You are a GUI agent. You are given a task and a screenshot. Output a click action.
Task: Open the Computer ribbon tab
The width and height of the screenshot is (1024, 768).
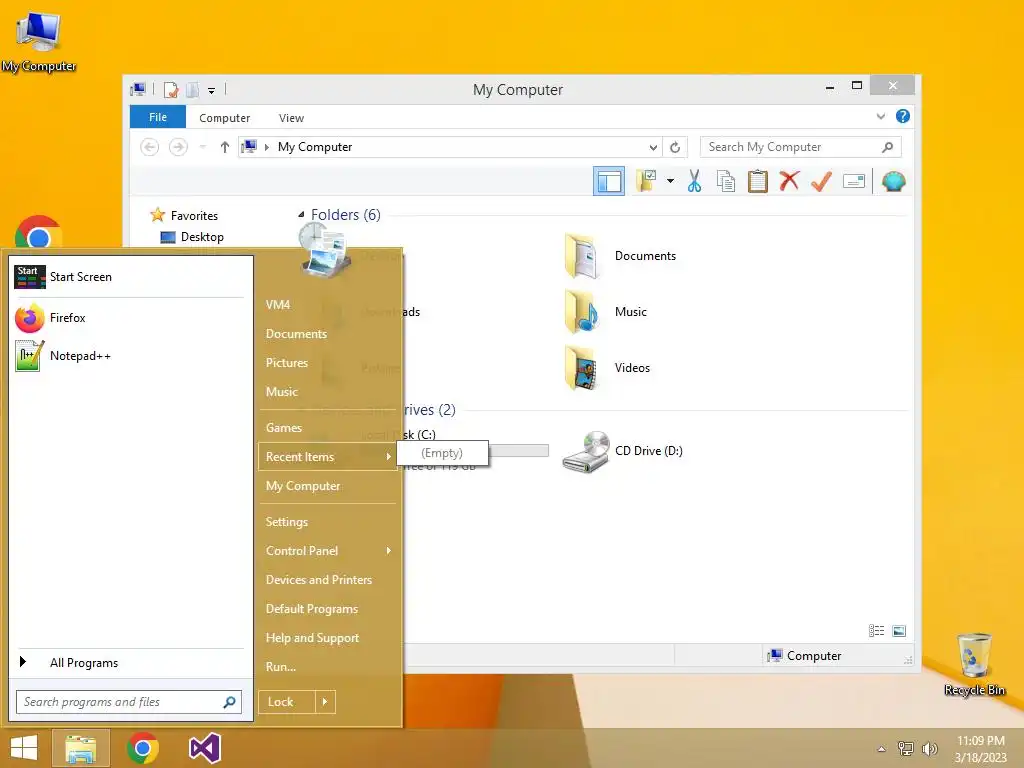(x=225, y=118)
